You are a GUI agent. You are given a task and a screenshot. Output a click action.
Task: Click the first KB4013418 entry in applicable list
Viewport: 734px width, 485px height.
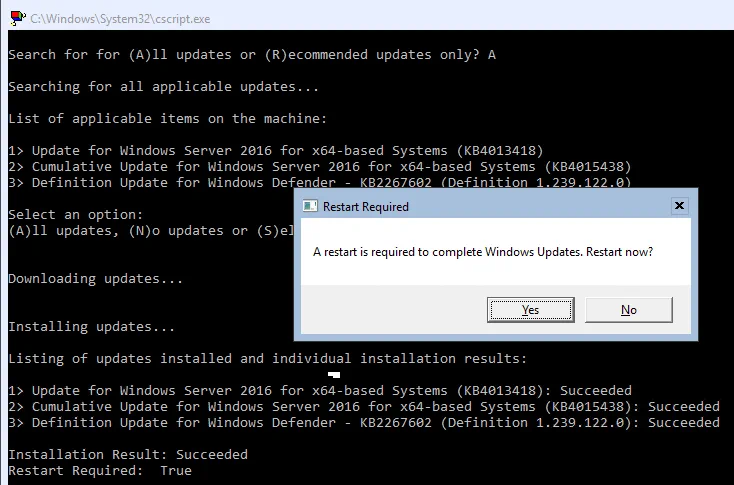276,151
